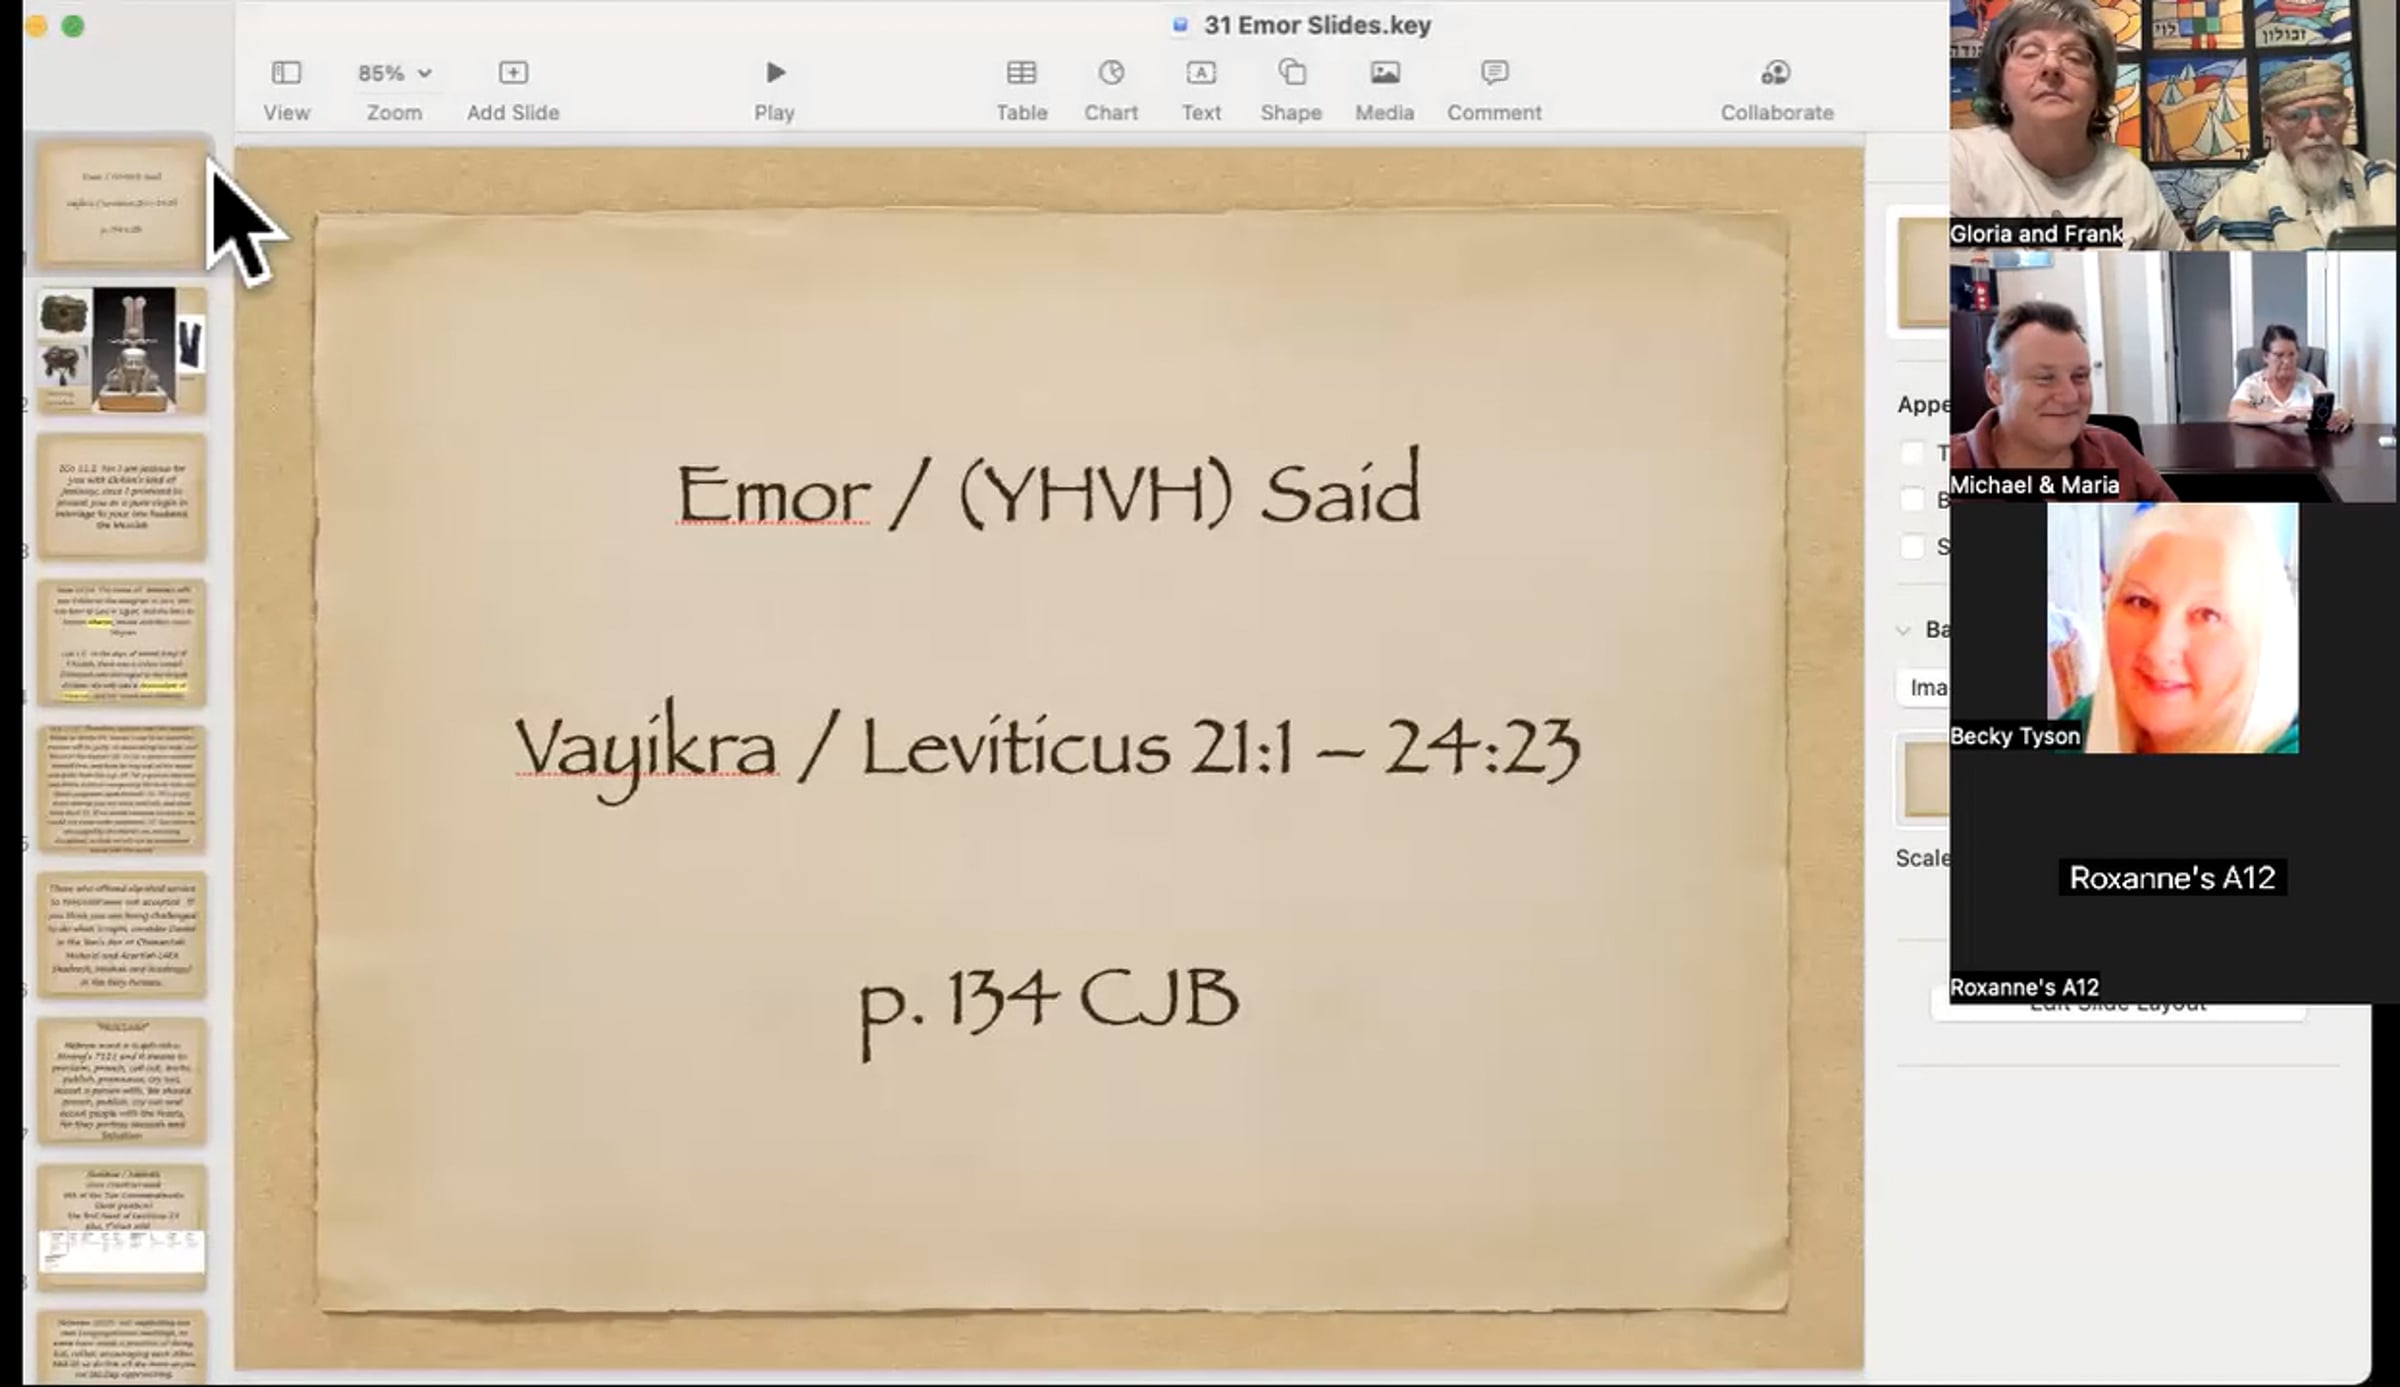The image size is (2400, 1387).
Task: Click the Add Slide icon
Action: point(513,73)
